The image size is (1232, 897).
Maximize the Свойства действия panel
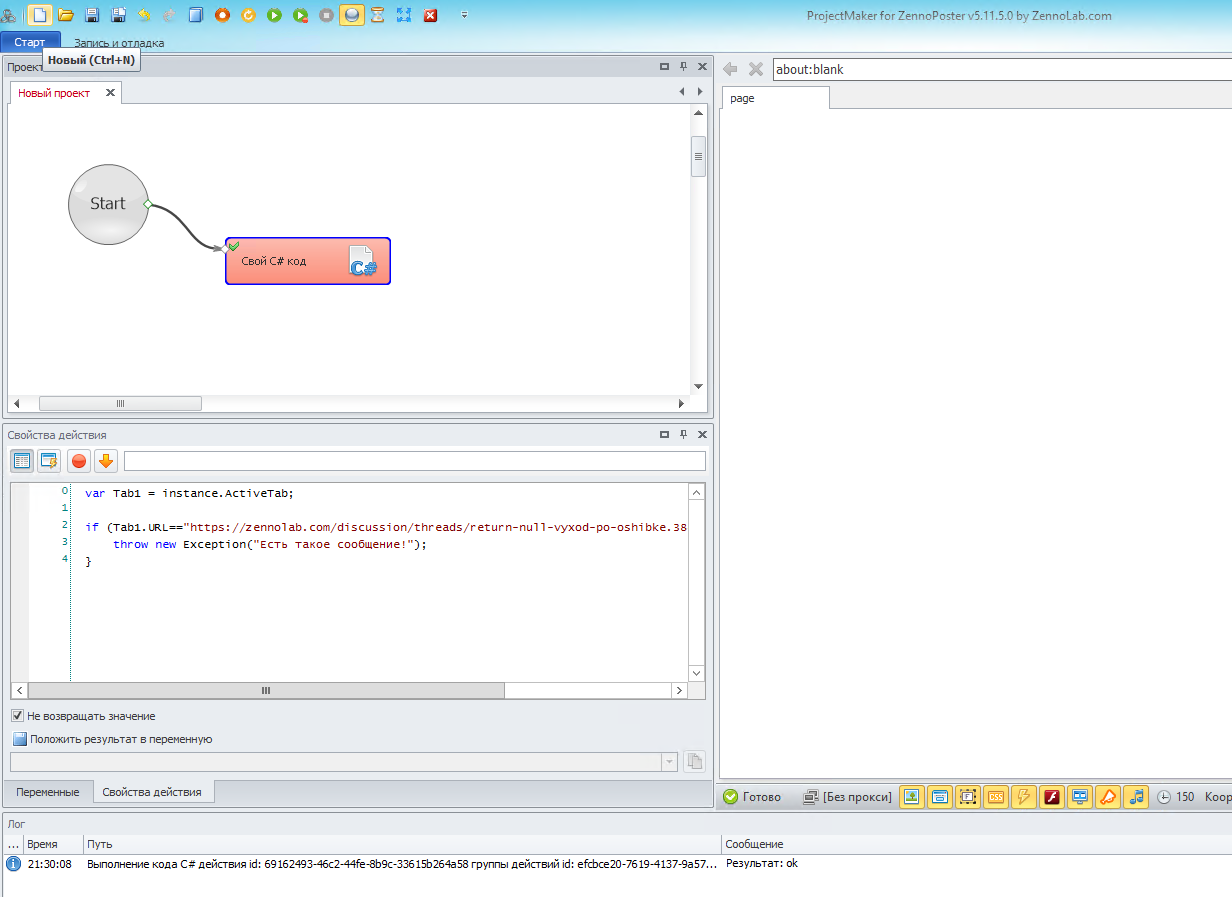click(x=664, y=435)
